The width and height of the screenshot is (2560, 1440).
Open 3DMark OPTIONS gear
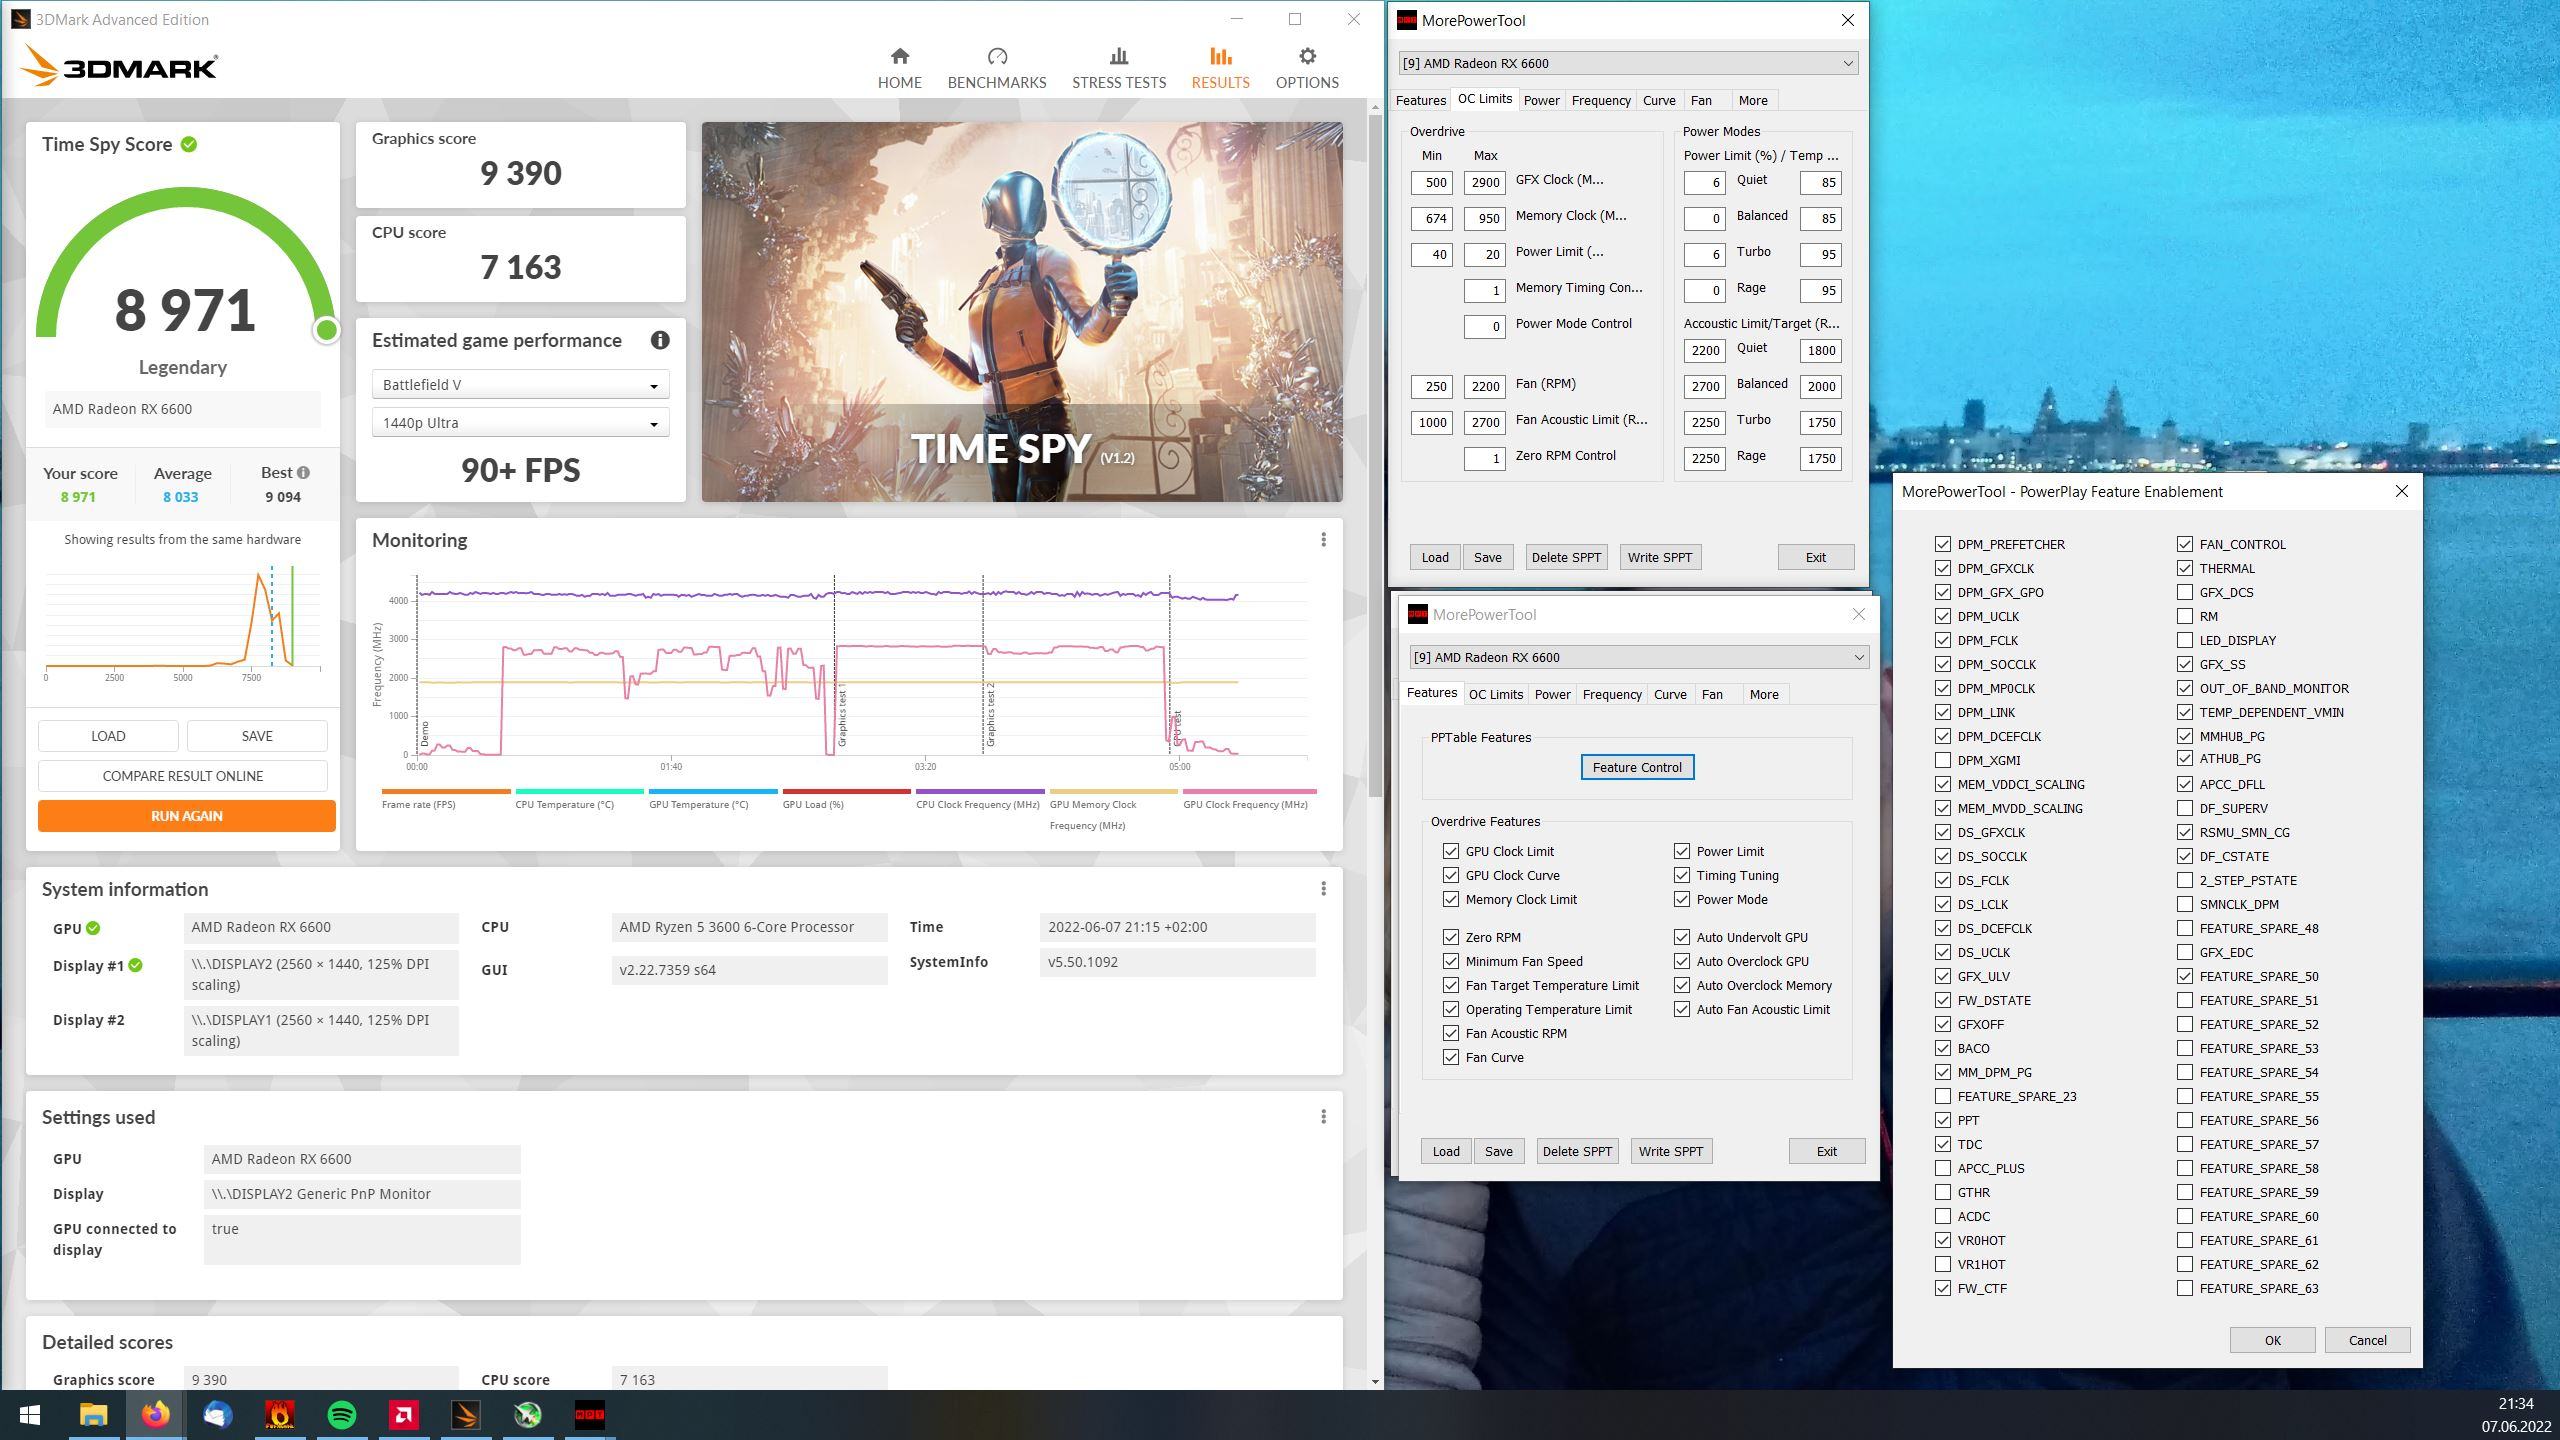click(x=1307, y=56)
